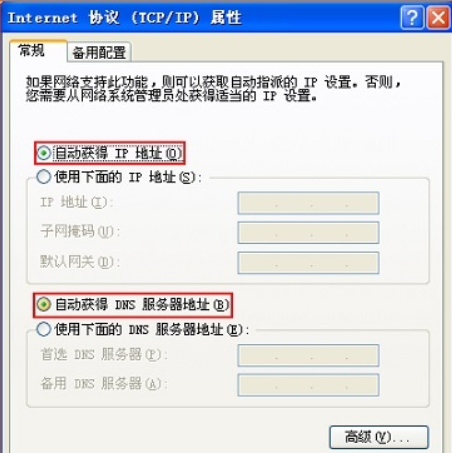Image resolution: width=452 pixels, height=453 pixels.
Task: Select 自动获得 DNS 服务器地址 option
Action: tap(44, 304)
